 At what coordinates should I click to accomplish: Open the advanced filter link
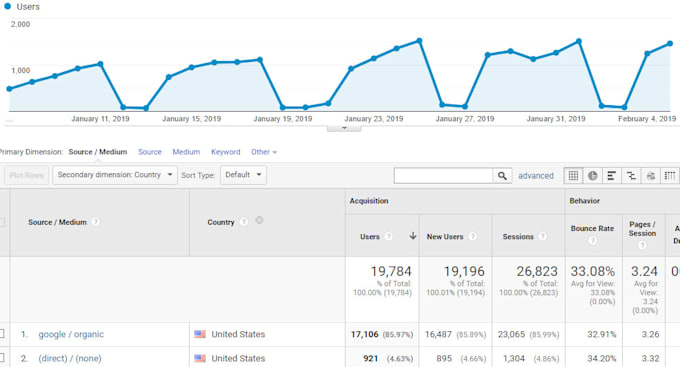tap(536, 176)
